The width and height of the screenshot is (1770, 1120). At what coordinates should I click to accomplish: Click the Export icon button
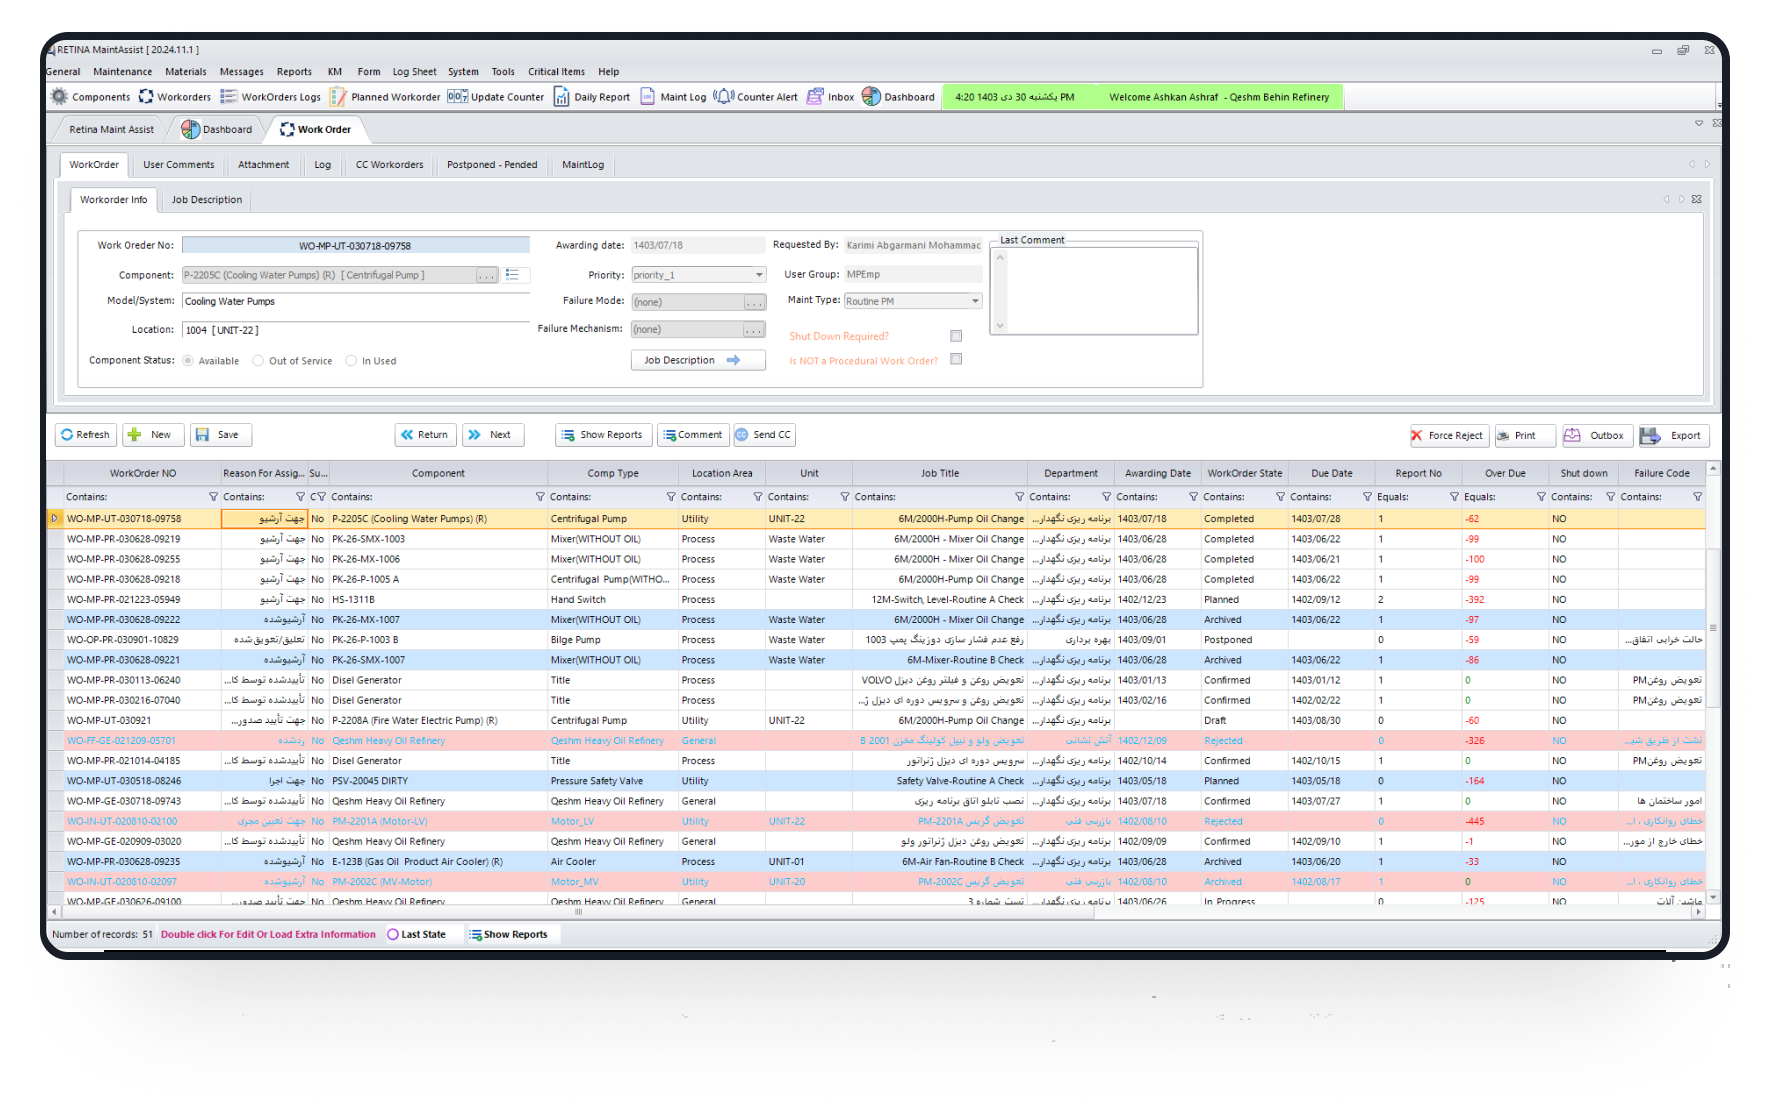[x=1675, y=435]
